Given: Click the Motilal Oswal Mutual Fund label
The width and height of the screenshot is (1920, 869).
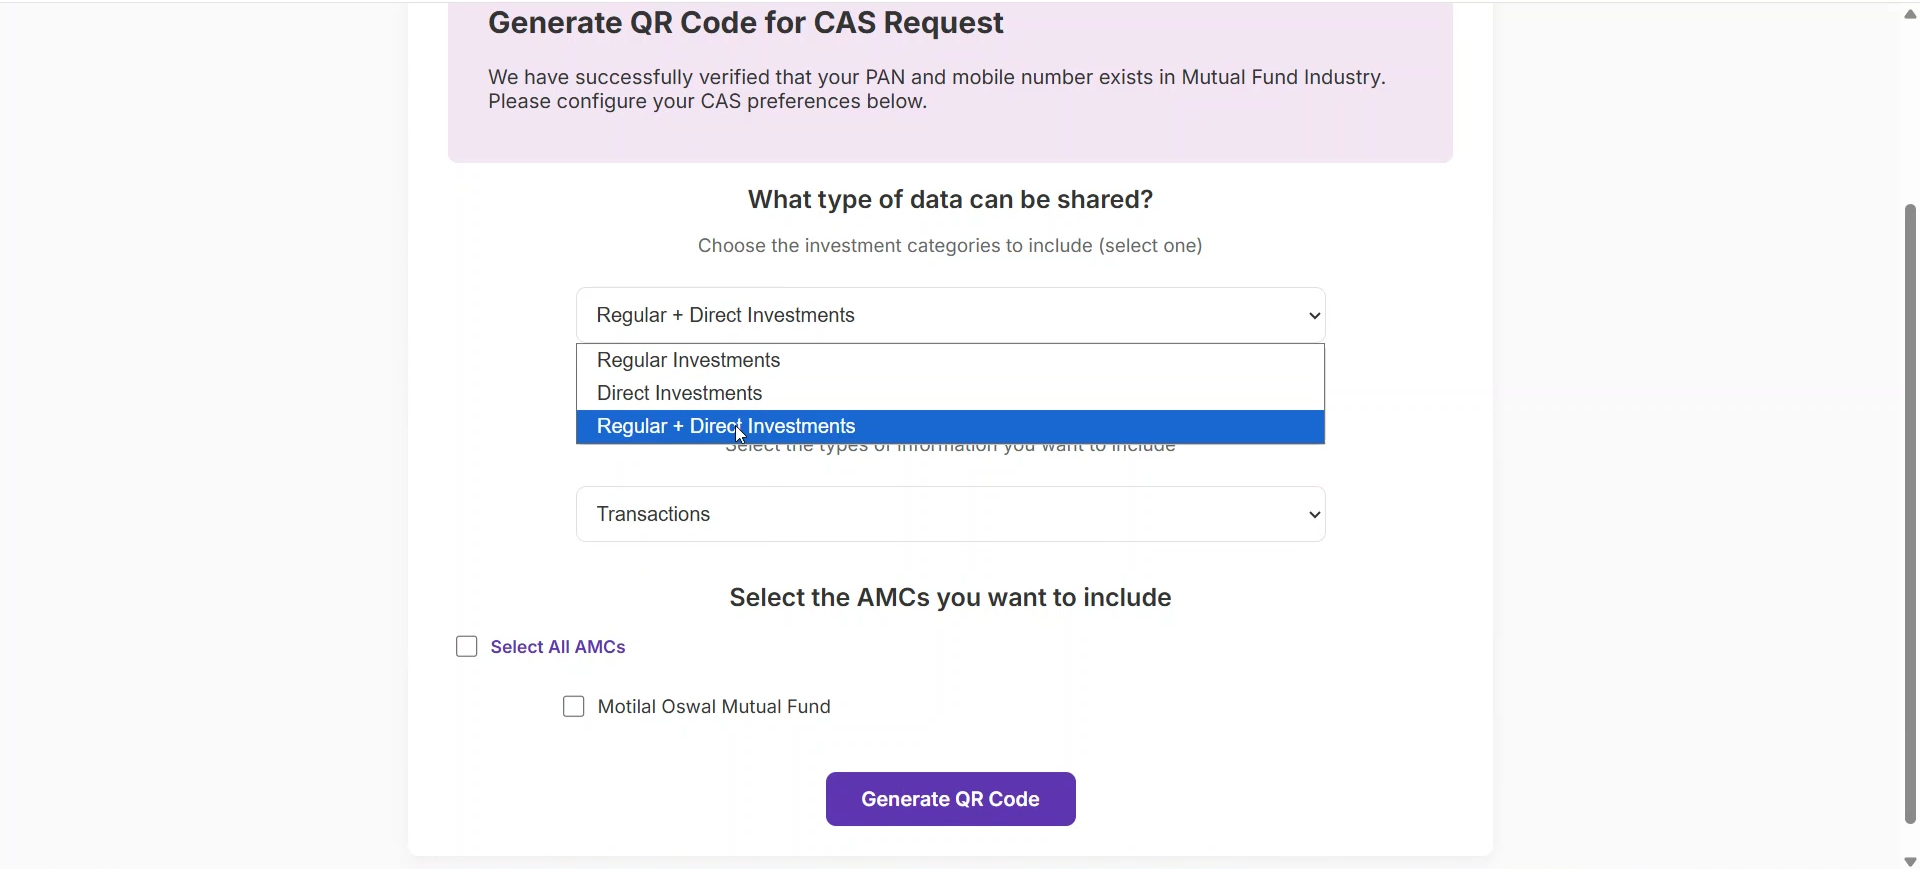Looking at the screenshot, I should [714, 707].
